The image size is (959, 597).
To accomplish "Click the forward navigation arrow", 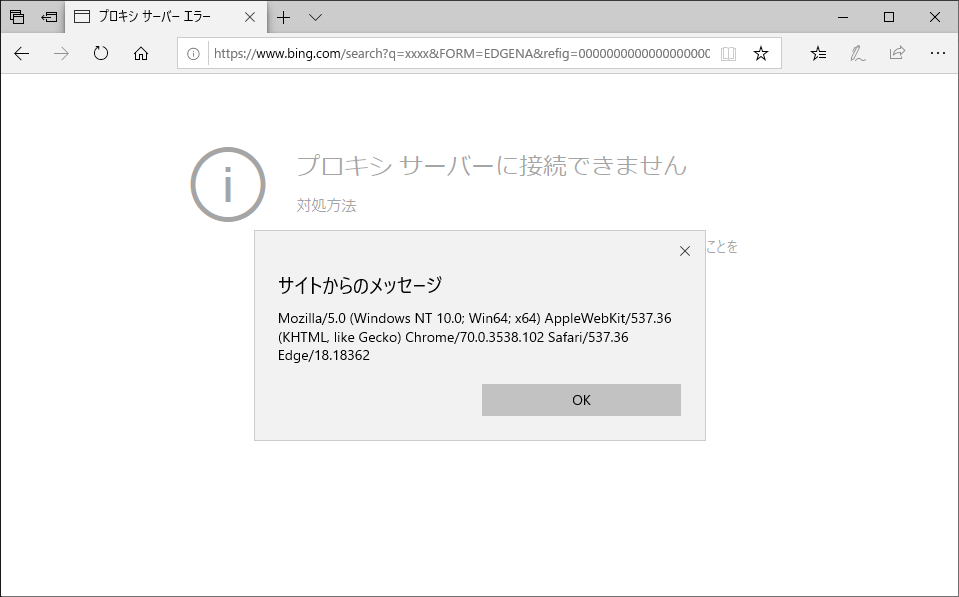I will pyautogui.click(x=61, y=54).
